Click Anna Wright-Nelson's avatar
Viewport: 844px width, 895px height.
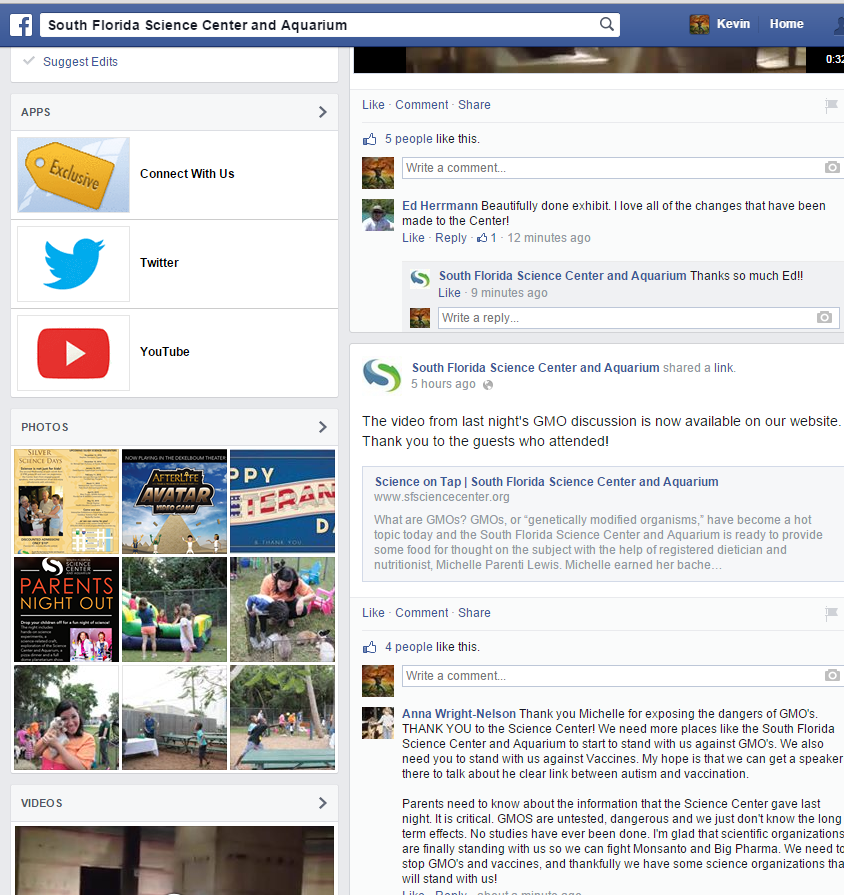[378, 723]
